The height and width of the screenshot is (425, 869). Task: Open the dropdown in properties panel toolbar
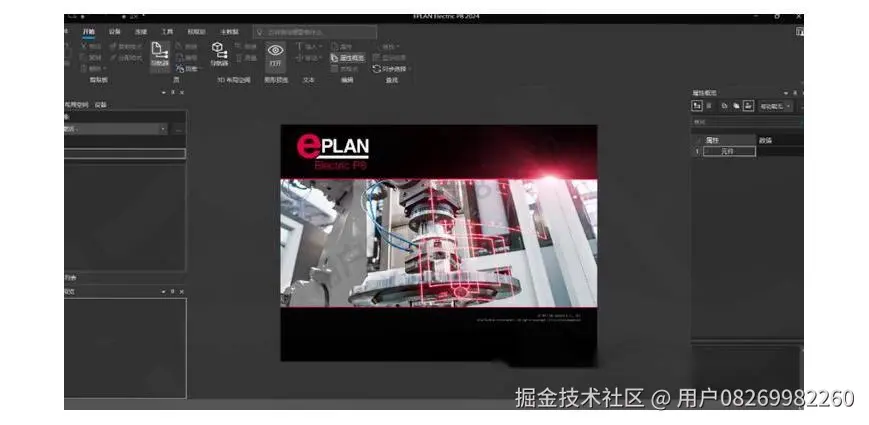point(775,106)
